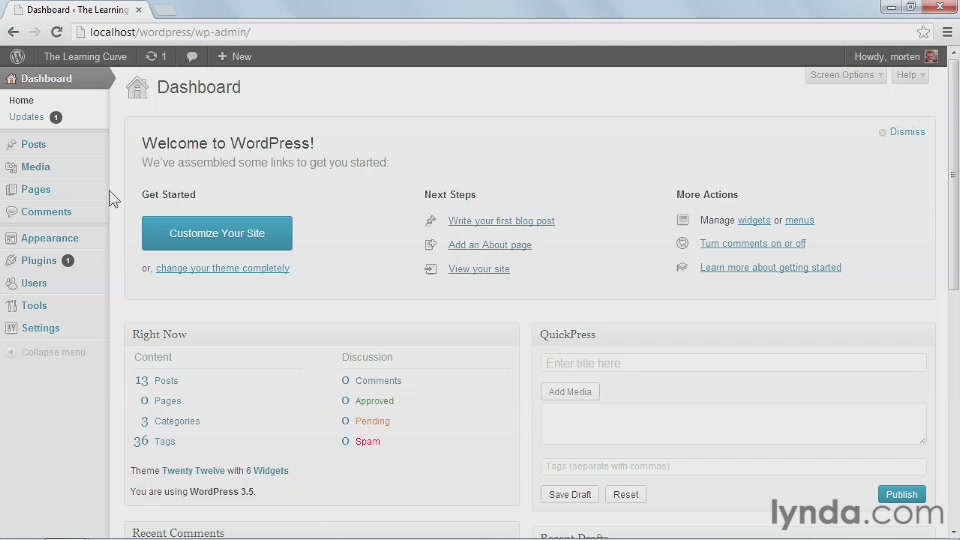The height and width of the screenshot is (540, 960).
Task: Open The Learning Curve site menu
Action: 85,56
